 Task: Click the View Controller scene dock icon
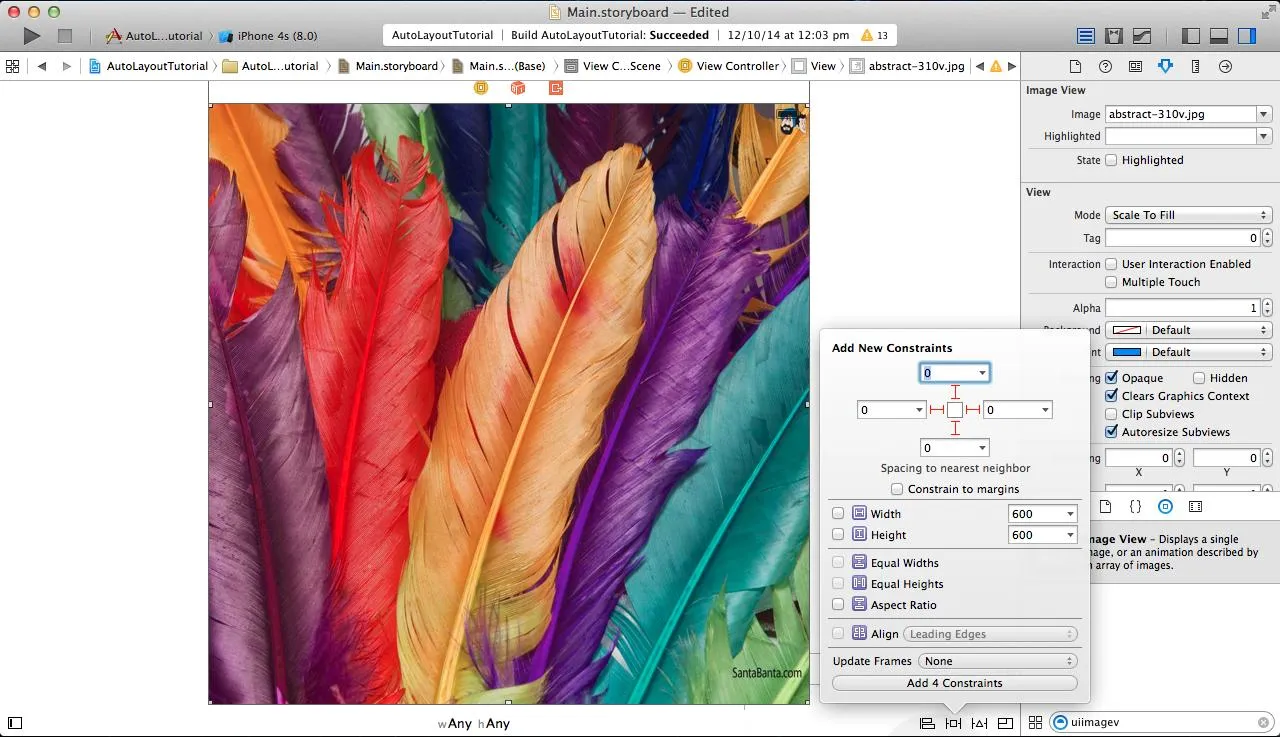[481, 88]
